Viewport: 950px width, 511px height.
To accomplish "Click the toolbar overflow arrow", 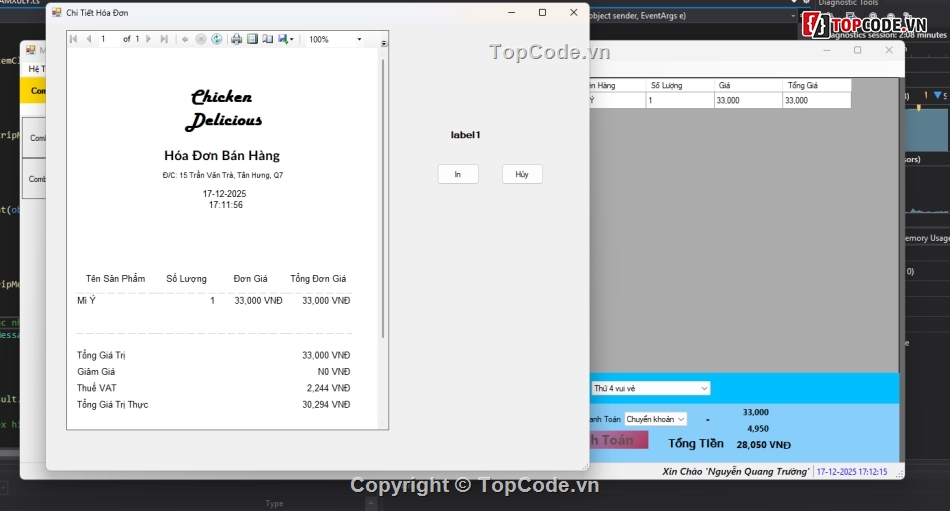I will pos(384,43).
